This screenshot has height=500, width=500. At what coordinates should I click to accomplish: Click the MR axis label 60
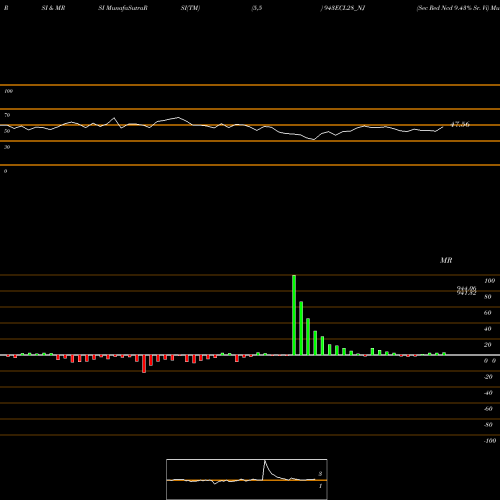(488, 313)
